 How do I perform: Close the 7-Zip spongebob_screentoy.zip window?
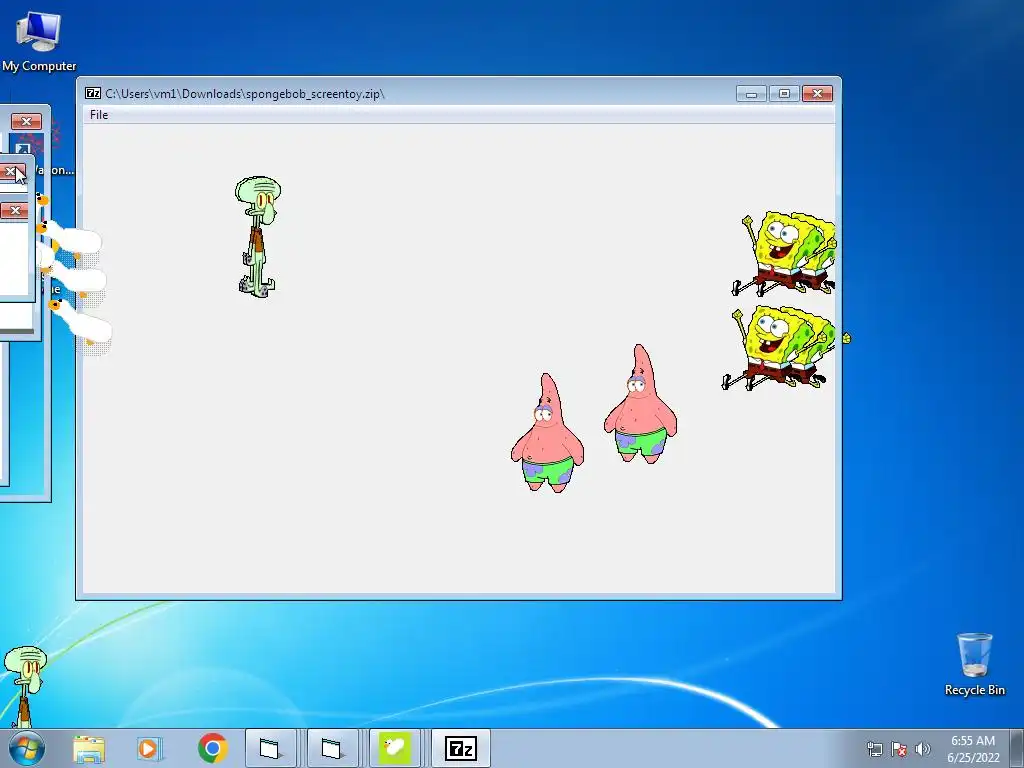click(817, 94)
